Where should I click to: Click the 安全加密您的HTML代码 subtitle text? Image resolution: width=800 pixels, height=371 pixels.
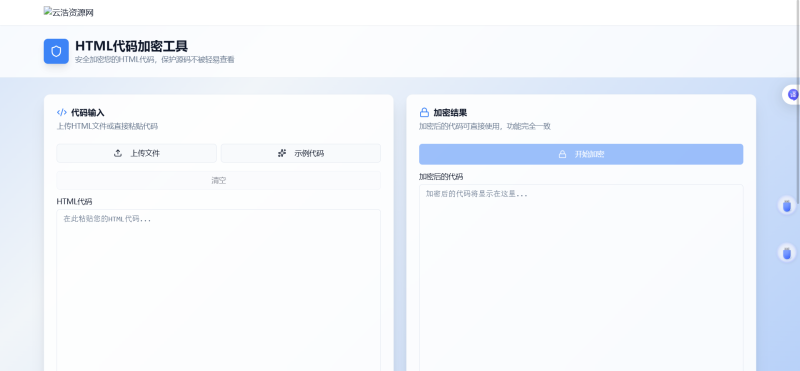[x=155, y=60]
